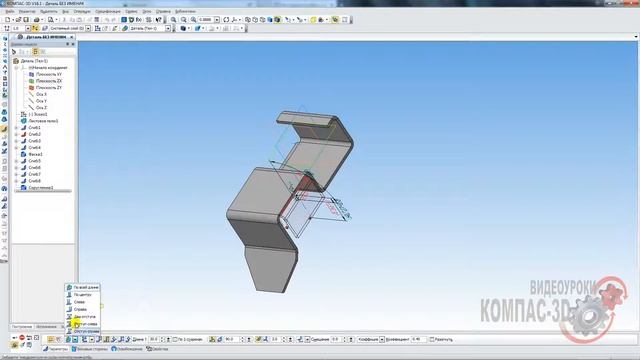Open the 'Параметры' tab
The width and height of the screenshot is (640, 360).
56,349
